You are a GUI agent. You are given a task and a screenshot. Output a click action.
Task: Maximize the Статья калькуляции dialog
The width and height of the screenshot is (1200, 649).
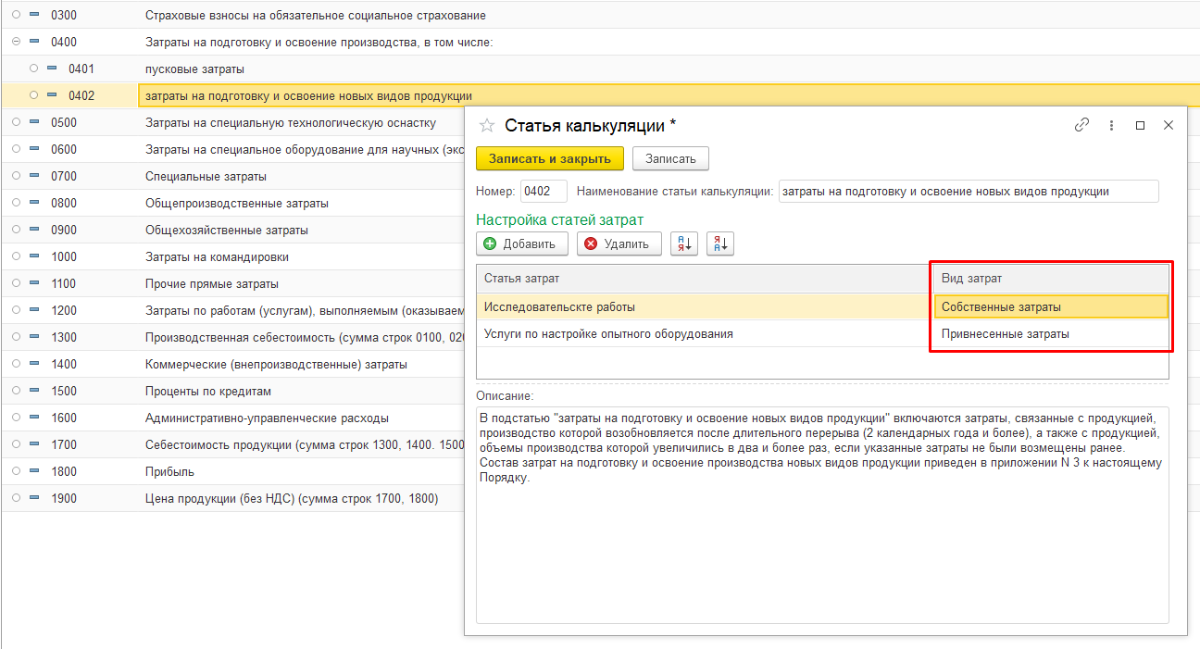tap(1140, 126)
